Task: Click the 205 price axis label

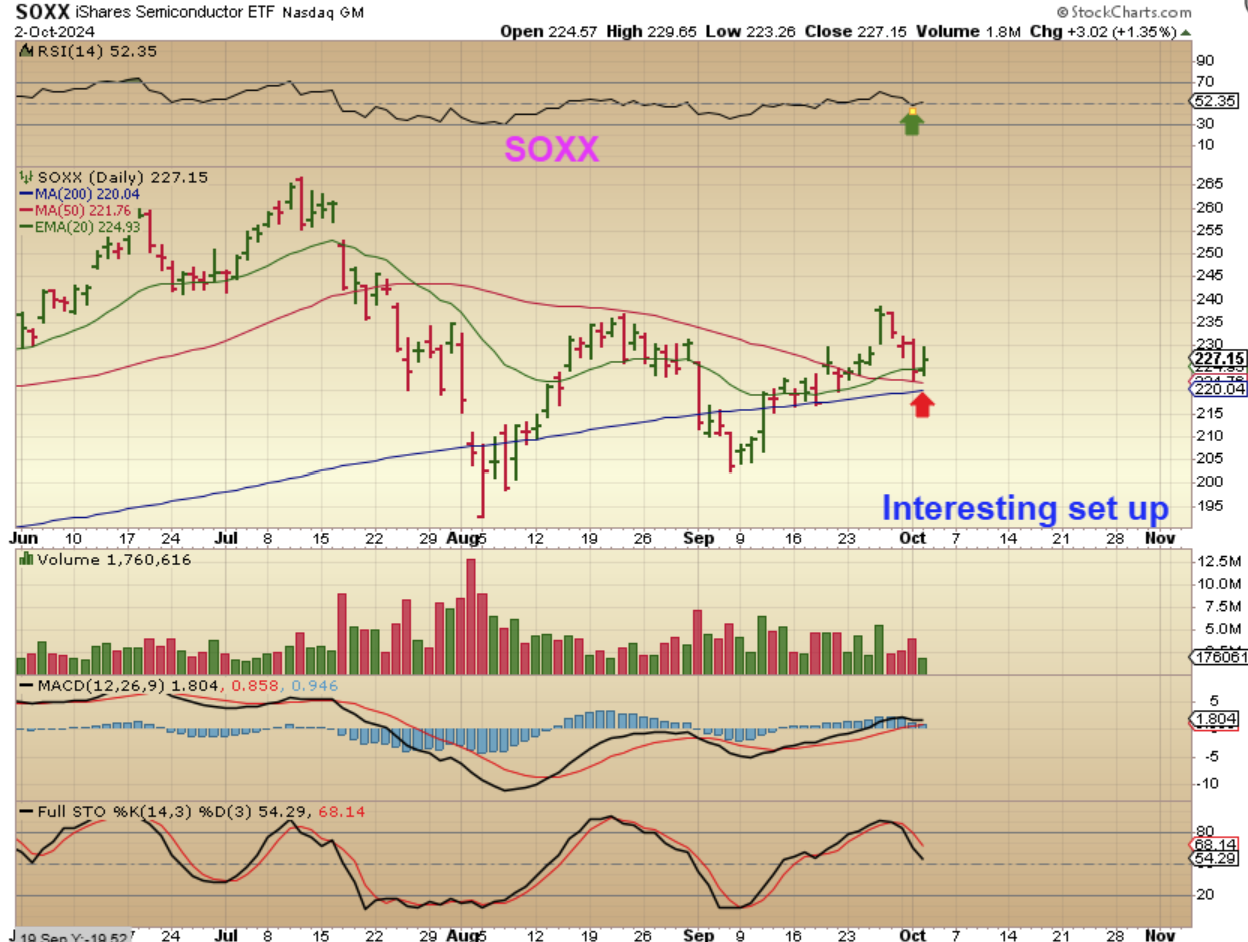Action: click(x=1208, y=459)
